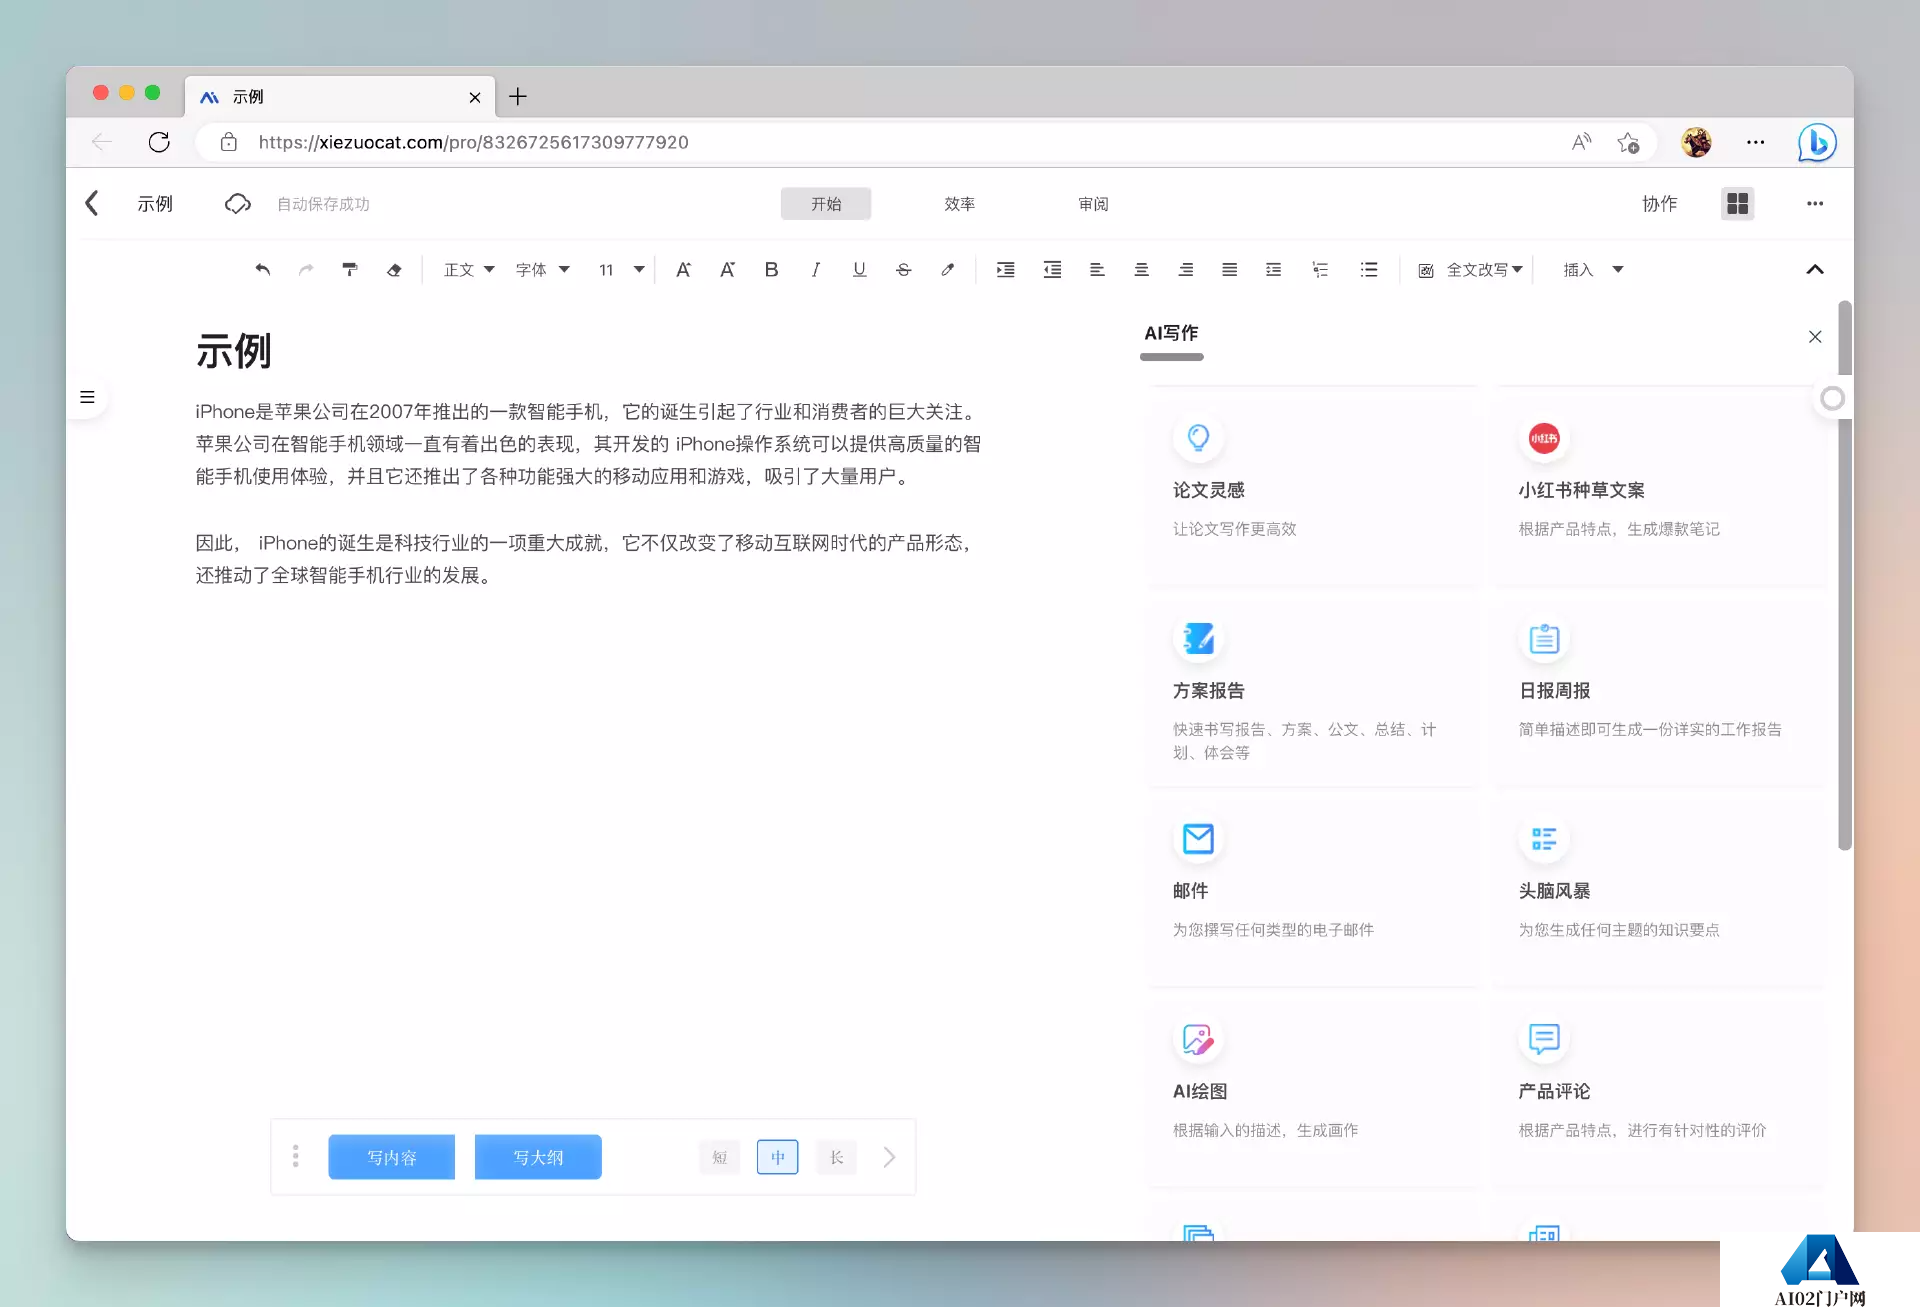The height and width of the screenshot is (1307, 1920).
Task: Toggle bold formatting
Action: click(771, 269)
